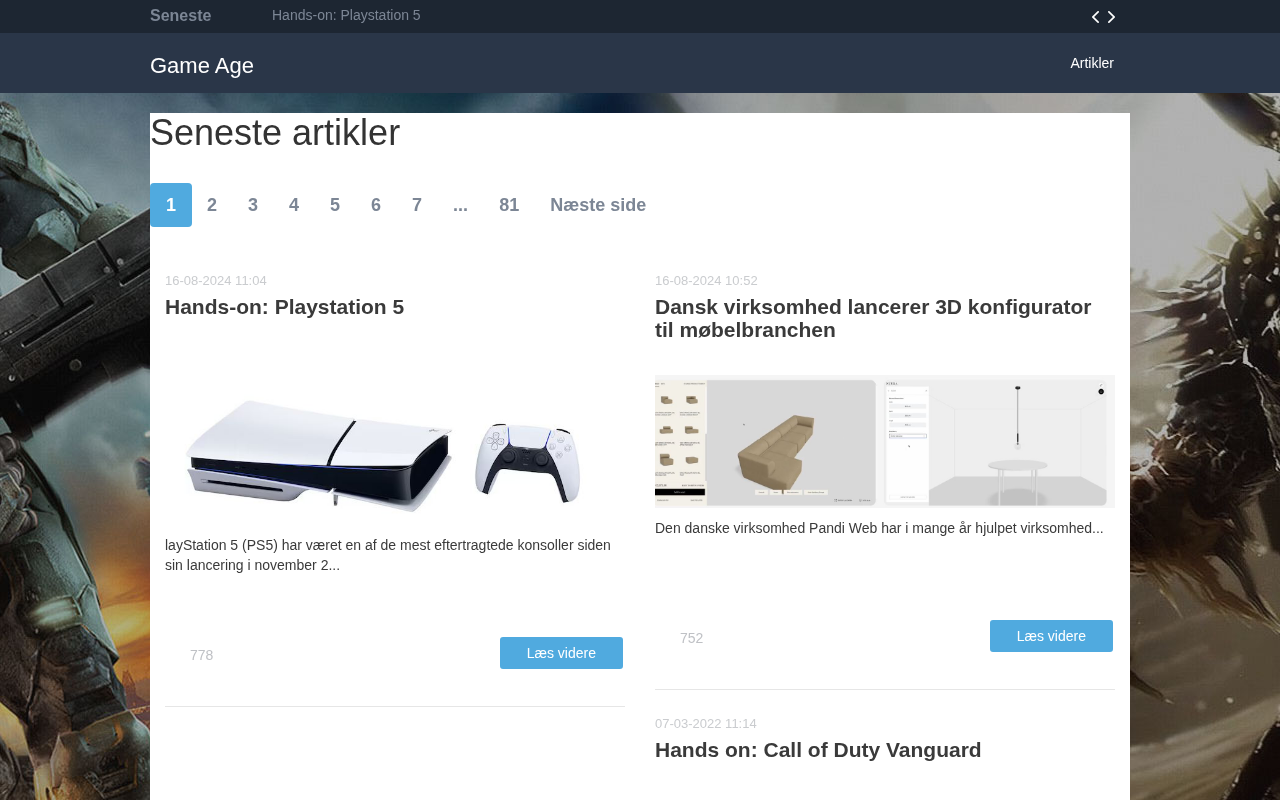Image resolution: width=1280 pixels, height=800 pixels.
Task: Click the previous news ticker arrow
Action: pyautogui.click(x=1095, y=17)
